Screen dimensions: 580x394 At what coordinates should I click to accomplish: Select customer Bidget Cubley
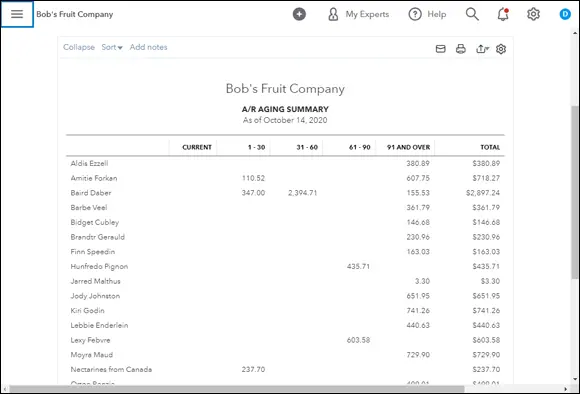[95, 222]
